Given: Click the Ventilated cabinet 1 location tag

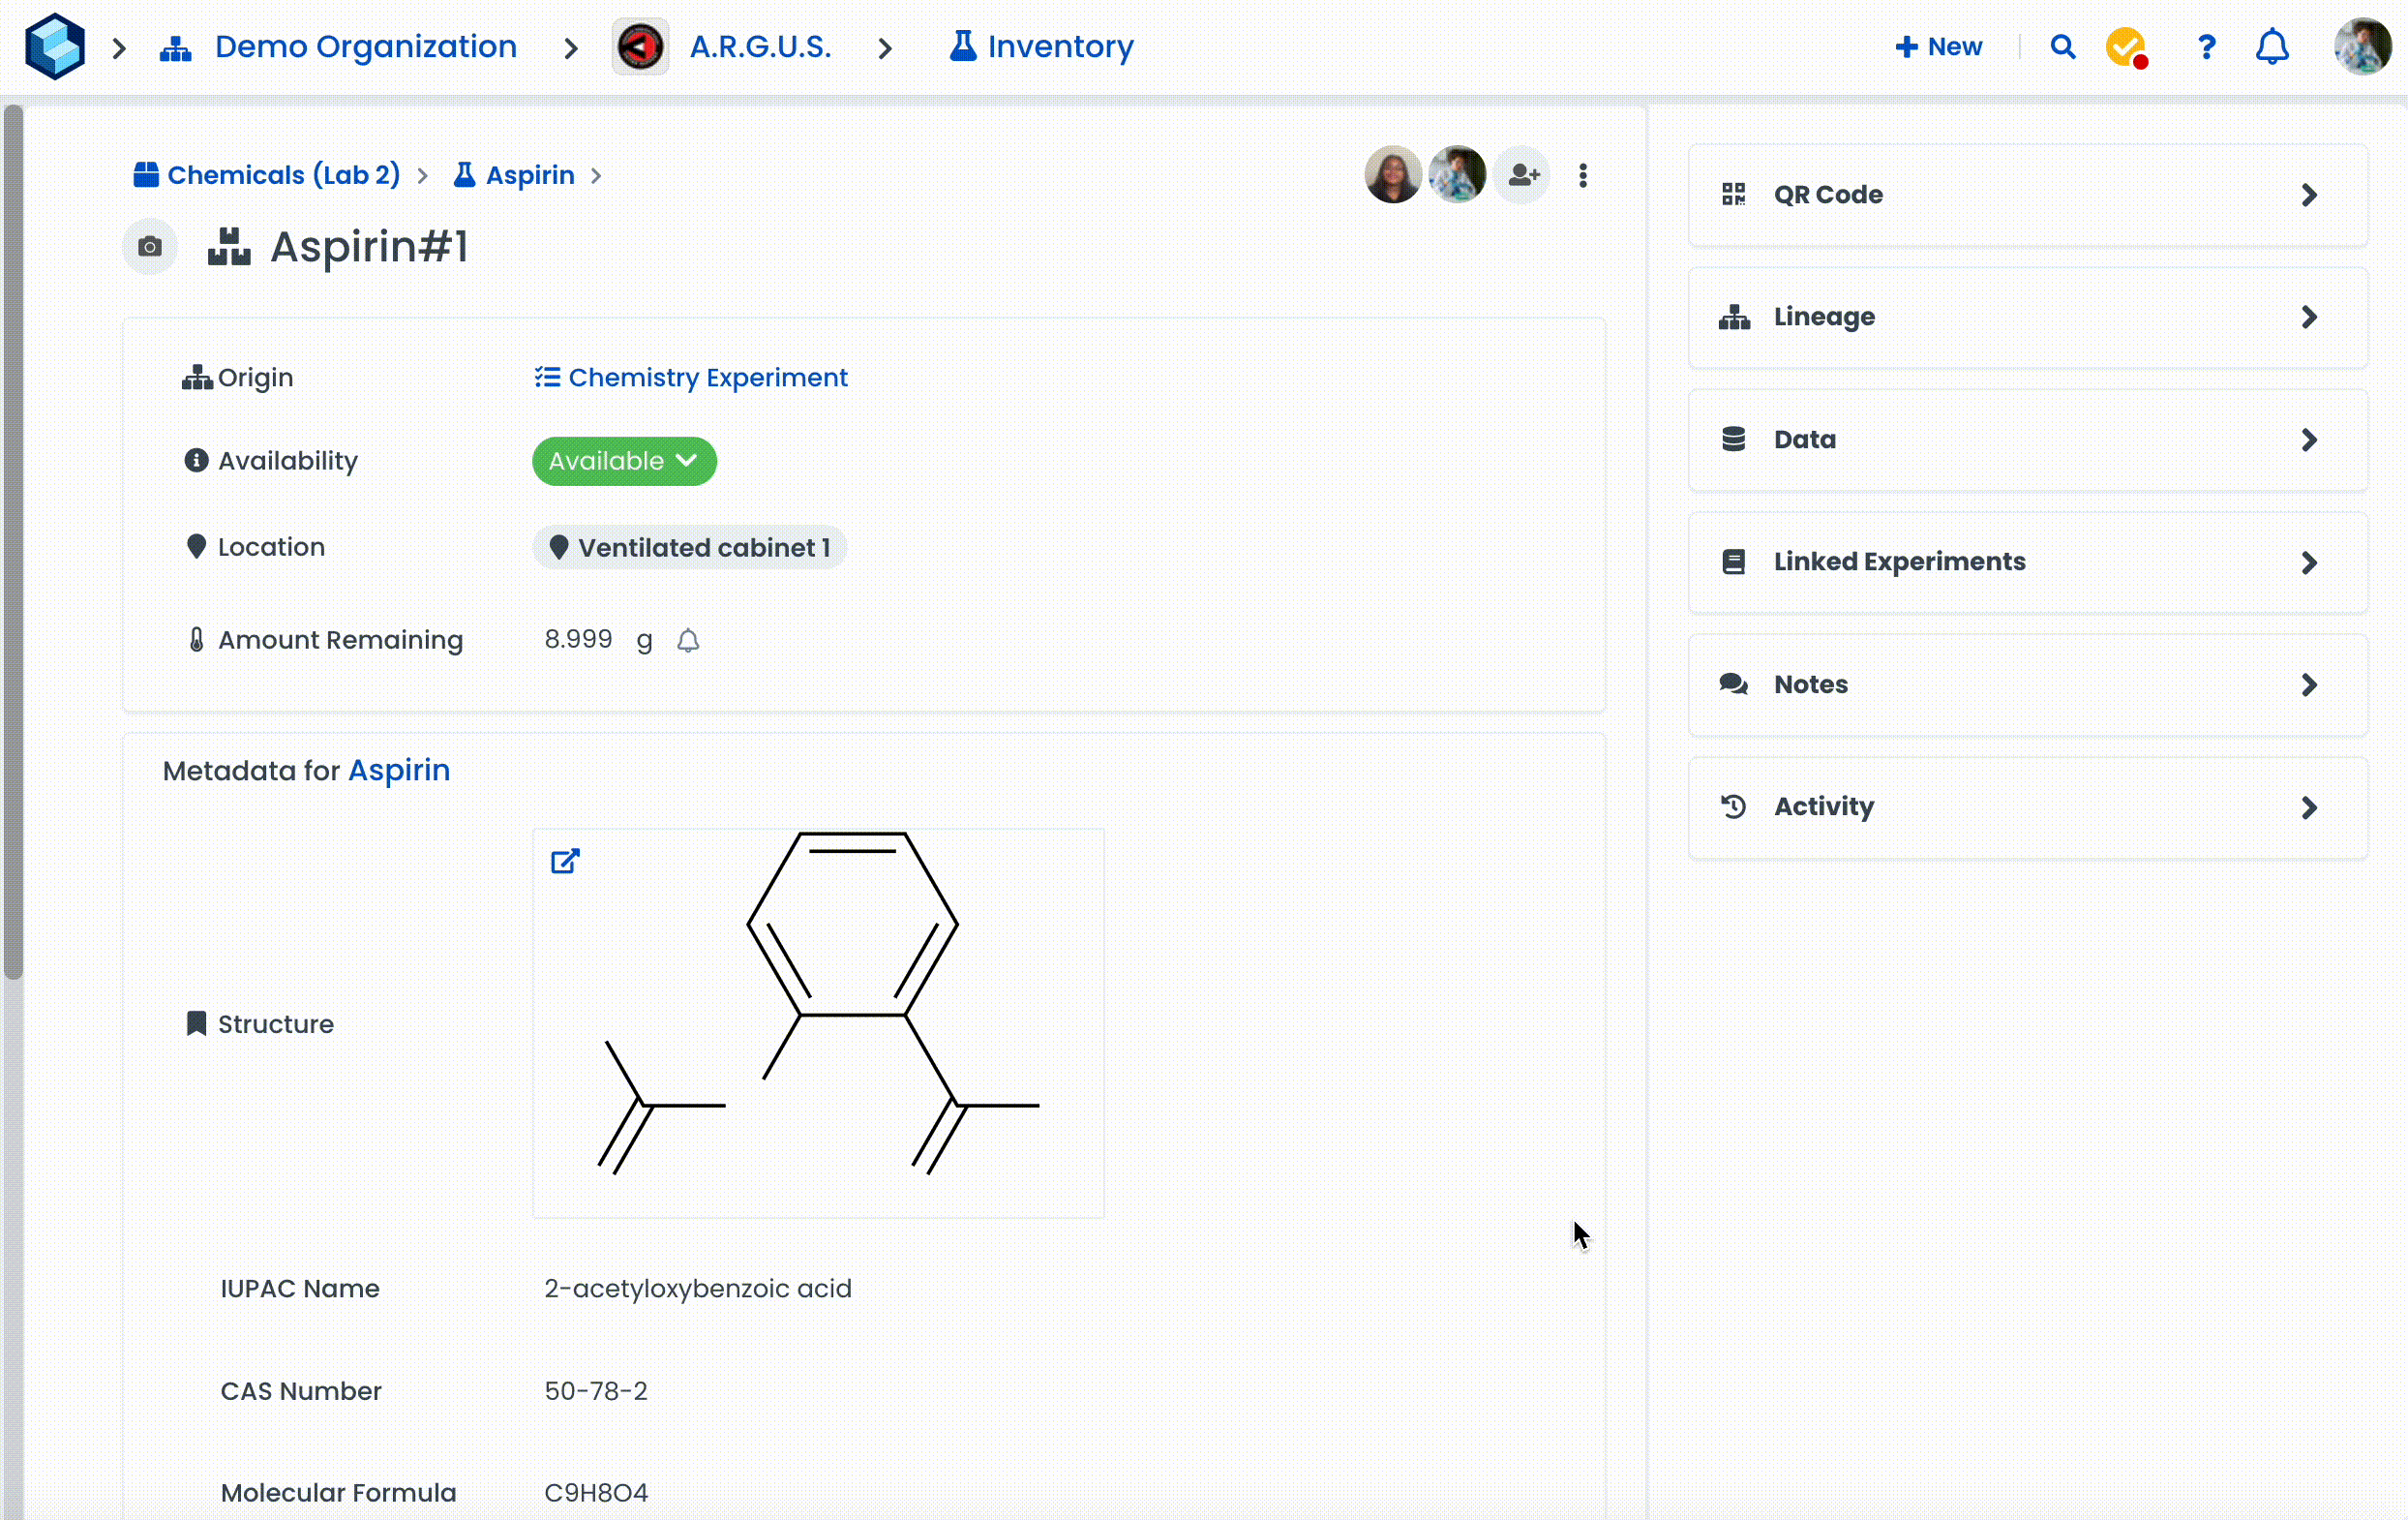Looking at the screenshot, I should tap(689, 548).
